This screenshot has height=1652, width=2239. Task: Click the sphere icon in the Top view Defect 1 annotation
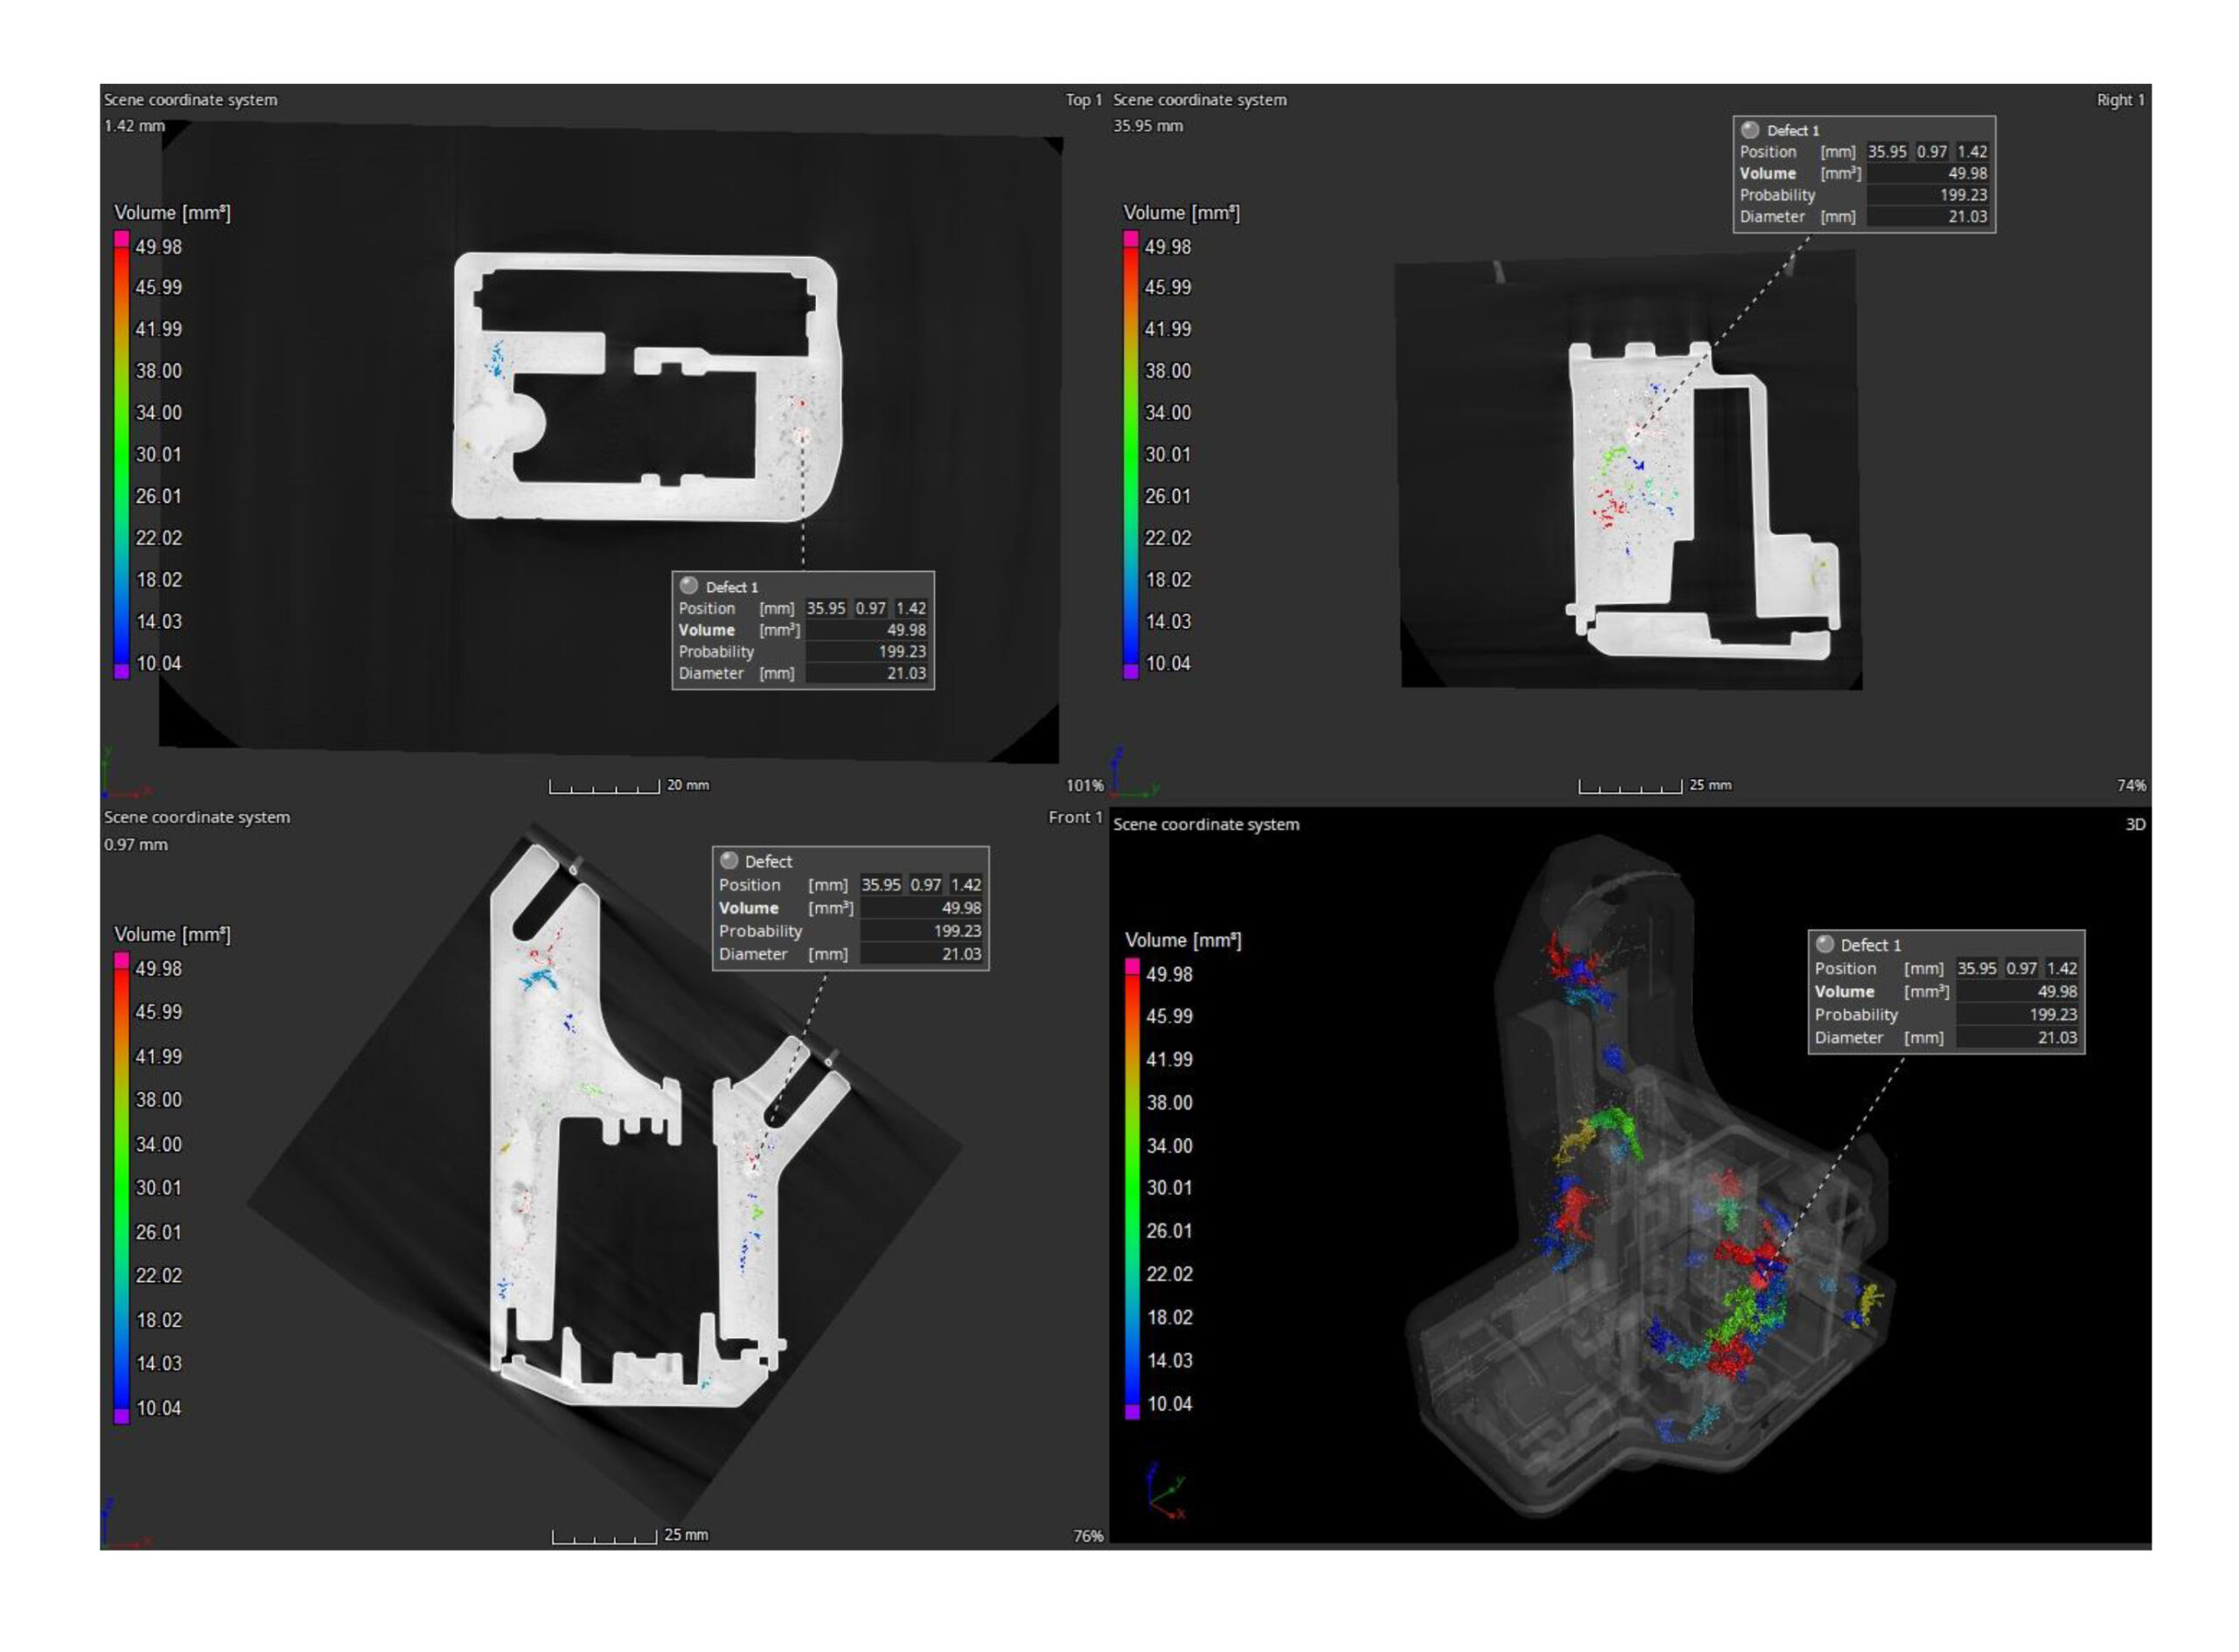pos(689,586)
